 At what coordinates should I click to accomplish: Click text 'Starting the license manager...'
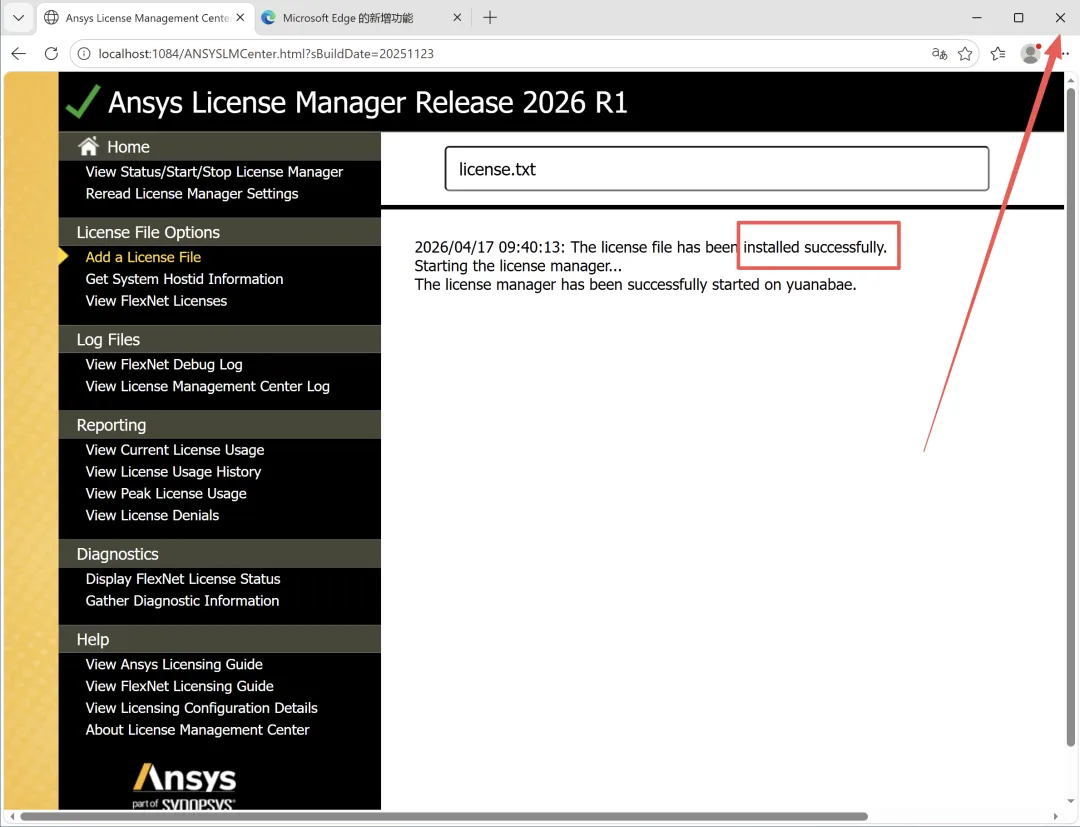tap(518, 266)
